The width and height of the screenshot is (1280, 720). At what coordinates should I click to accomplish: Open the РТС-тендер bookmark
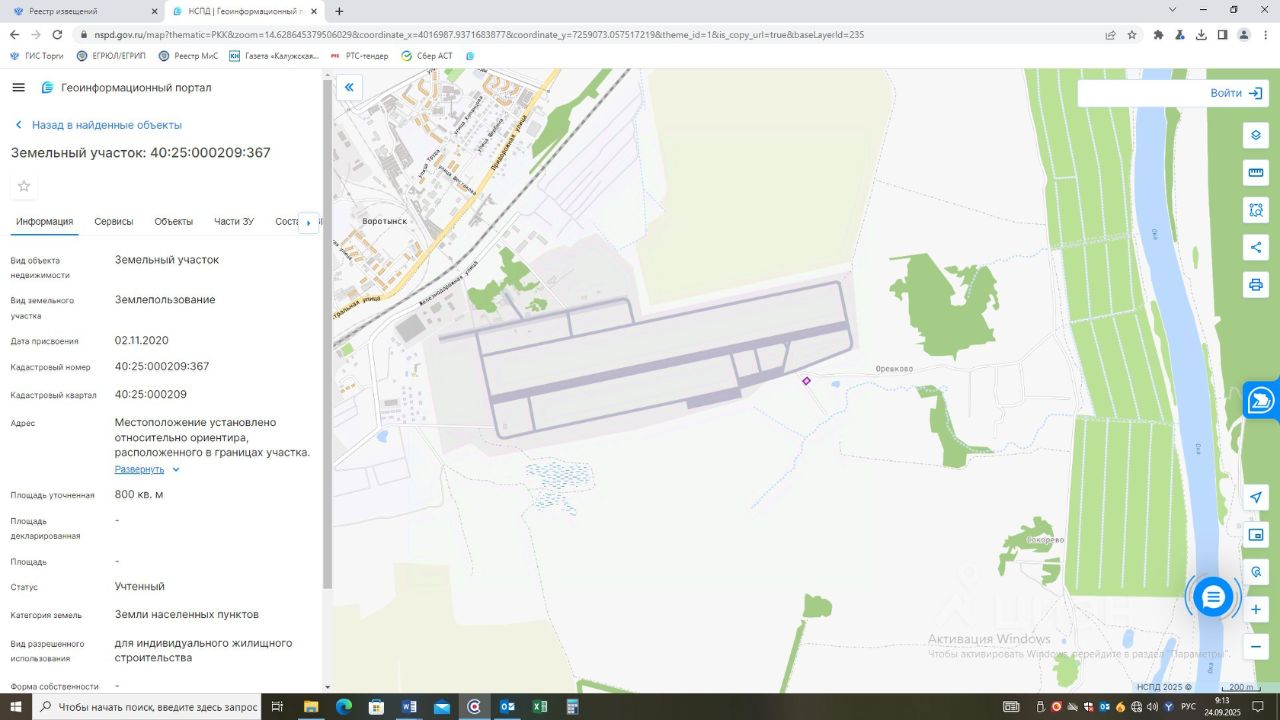(359, 56)
